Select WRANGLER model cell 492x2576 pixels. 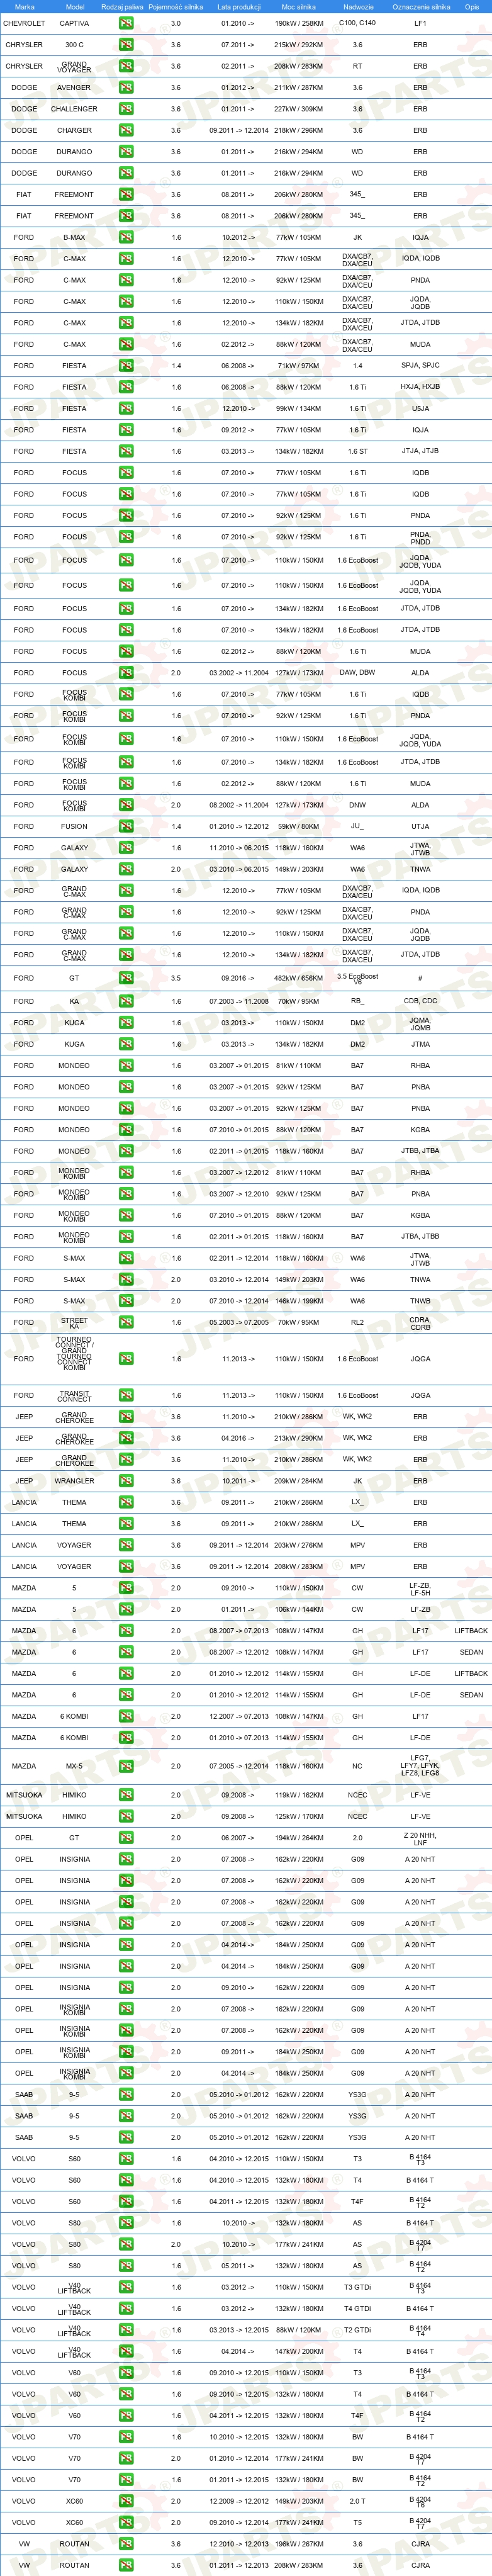pos(74,1481)
